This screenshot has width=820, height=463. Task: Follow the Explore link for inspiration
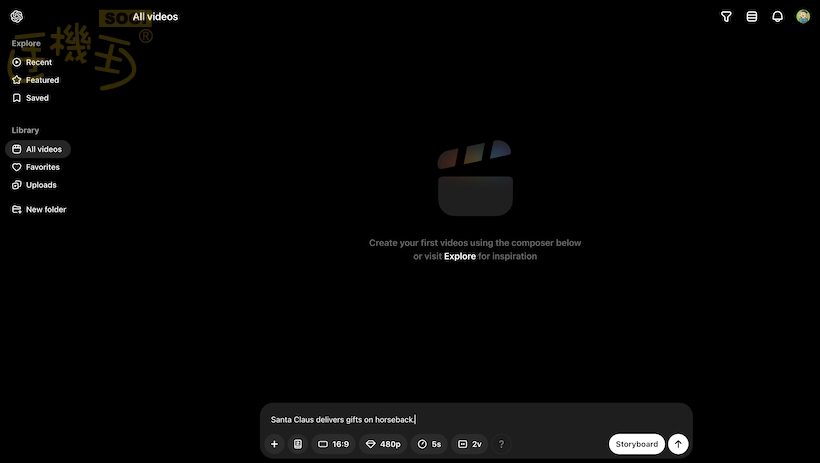point(460,257)
